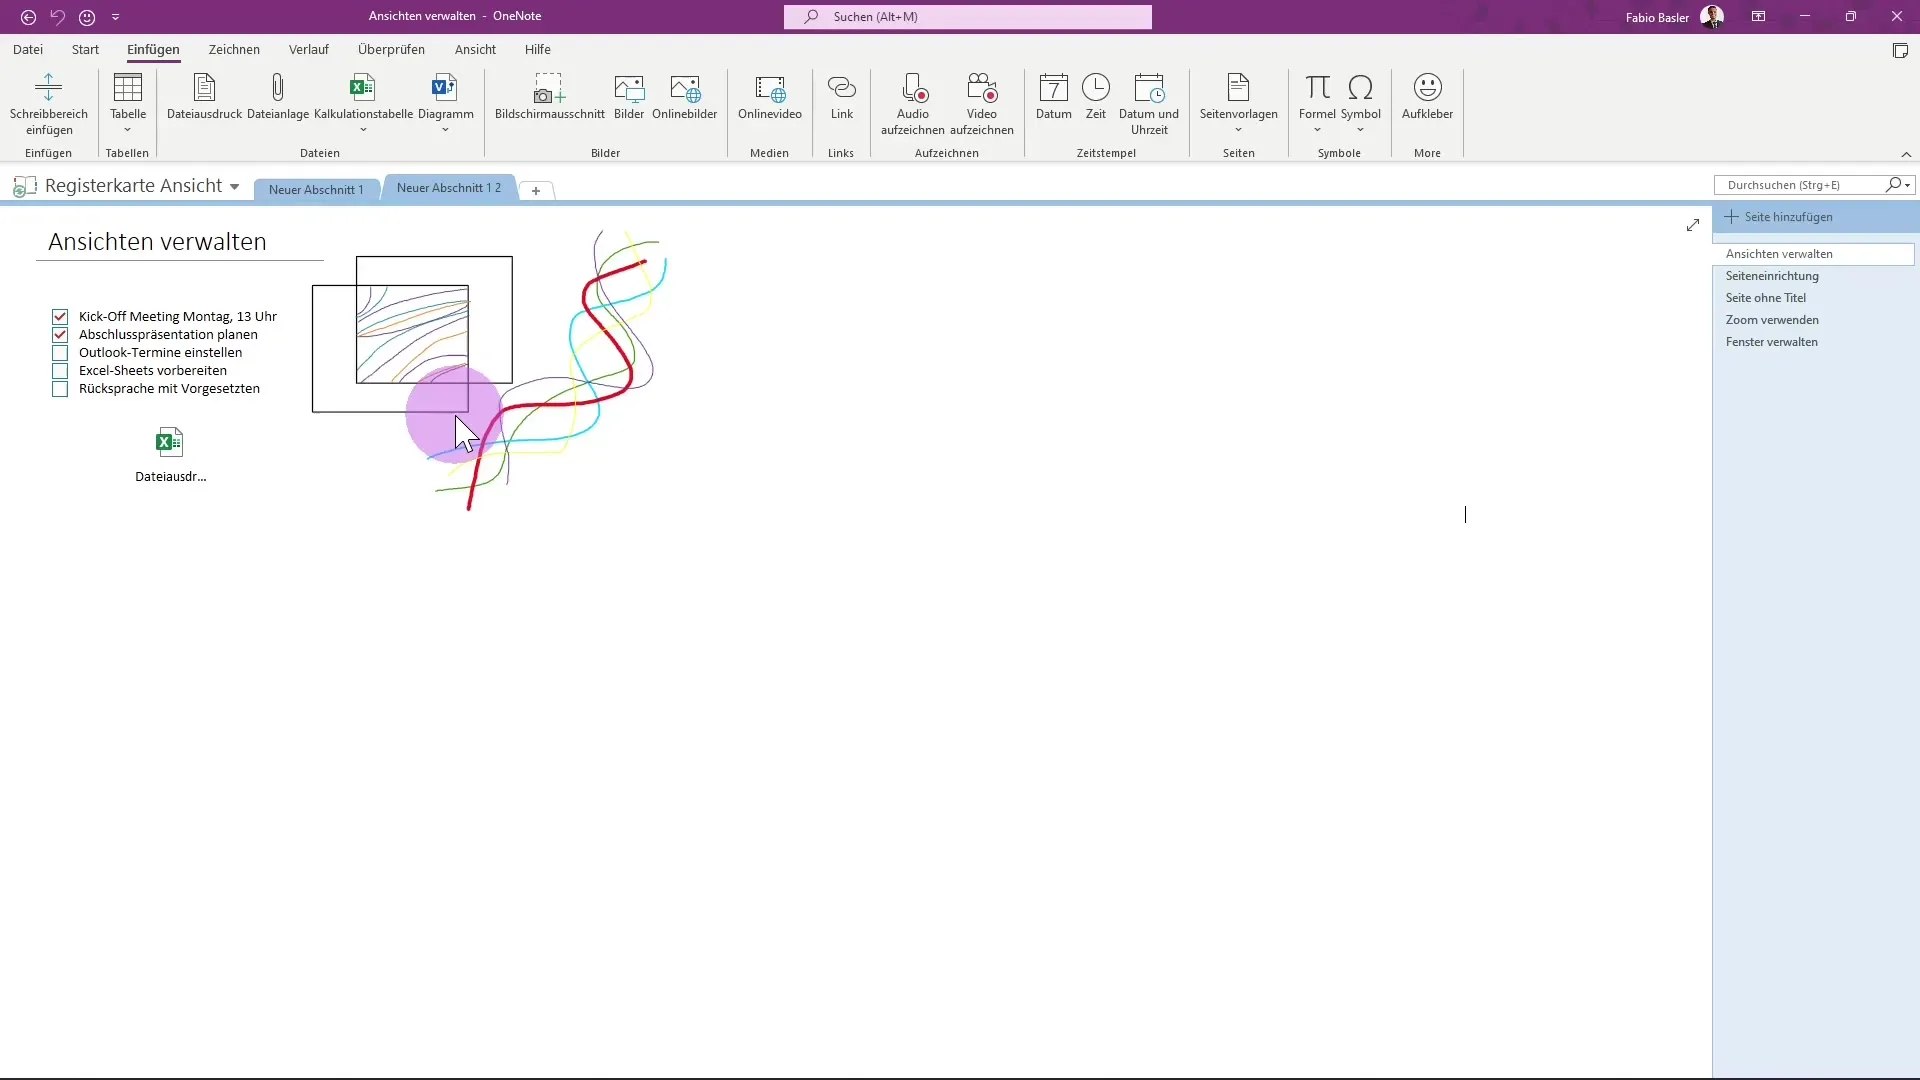Open Quick Access toolbar customize arrow
Image resolution: width=1920 pixels, height=1080 pixels.
tap(115, 17)
